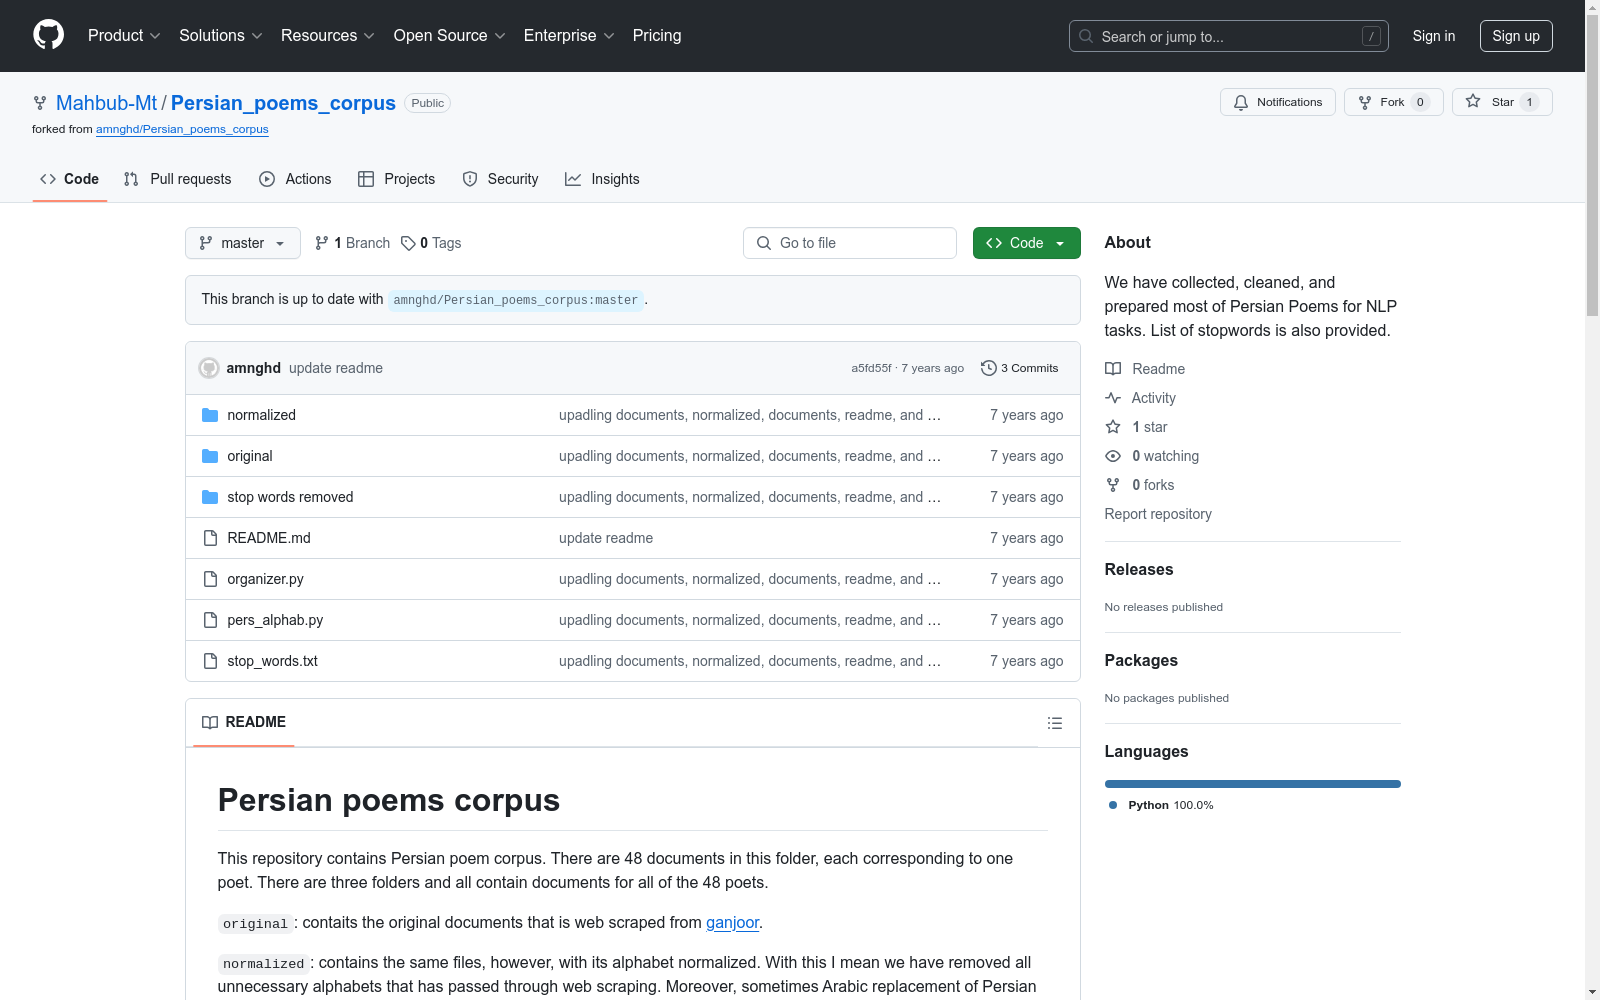Select the README tab label

[256, 722]
